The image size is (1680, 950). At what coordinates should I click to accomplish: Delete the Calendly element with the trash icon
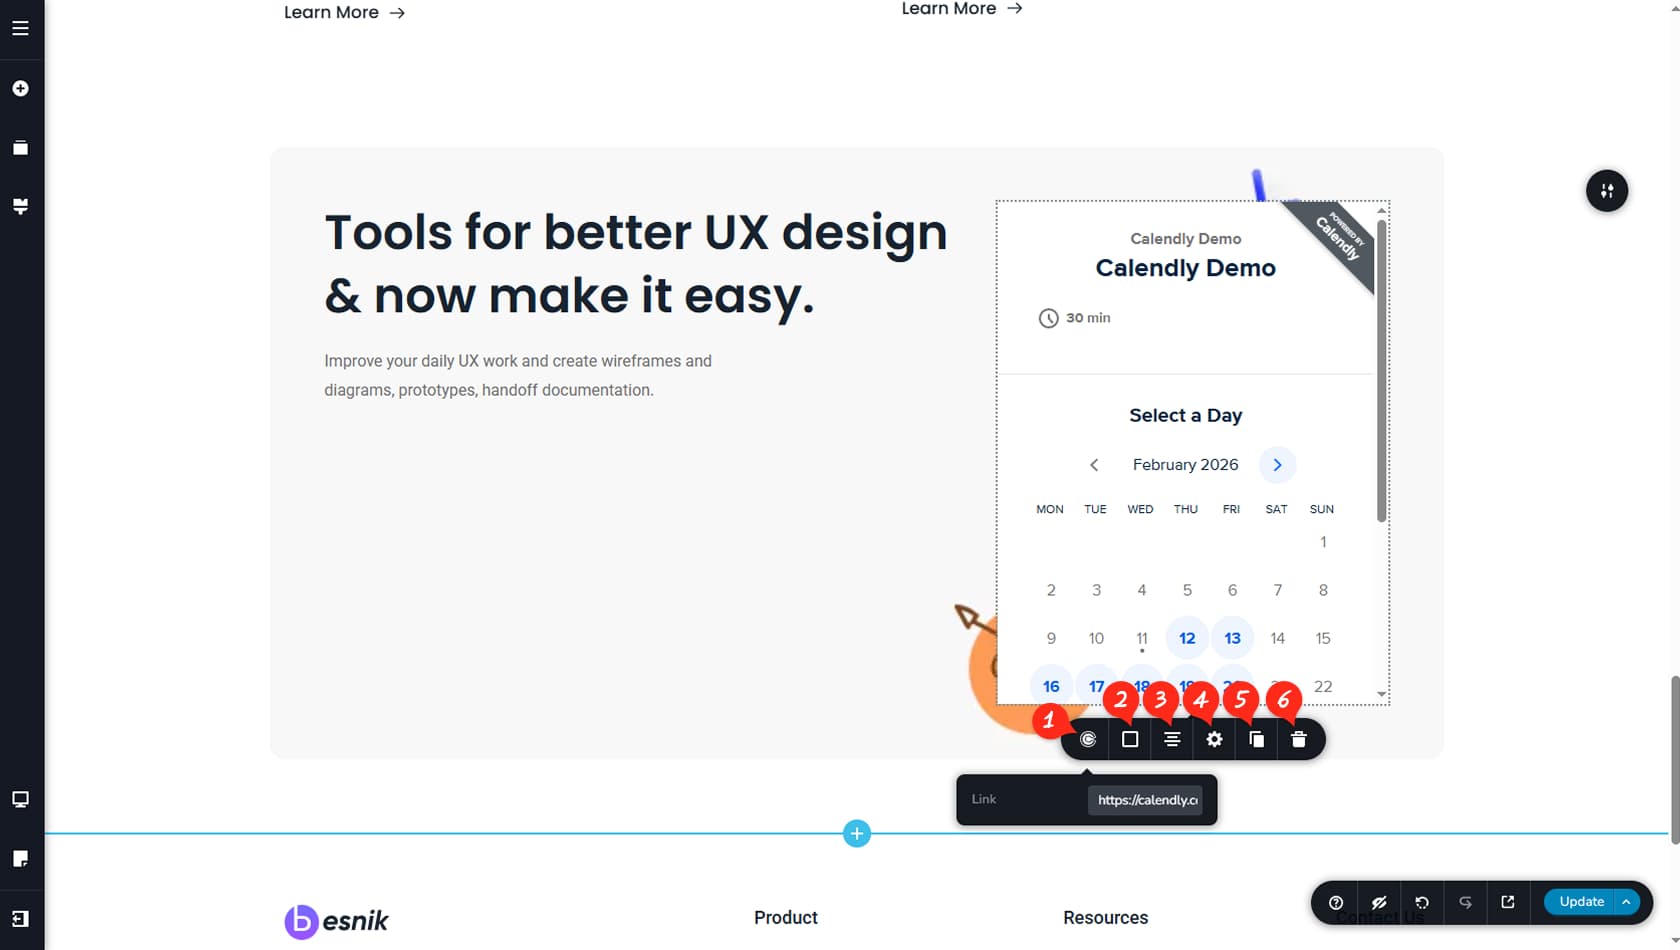(x=1298, y=739)
